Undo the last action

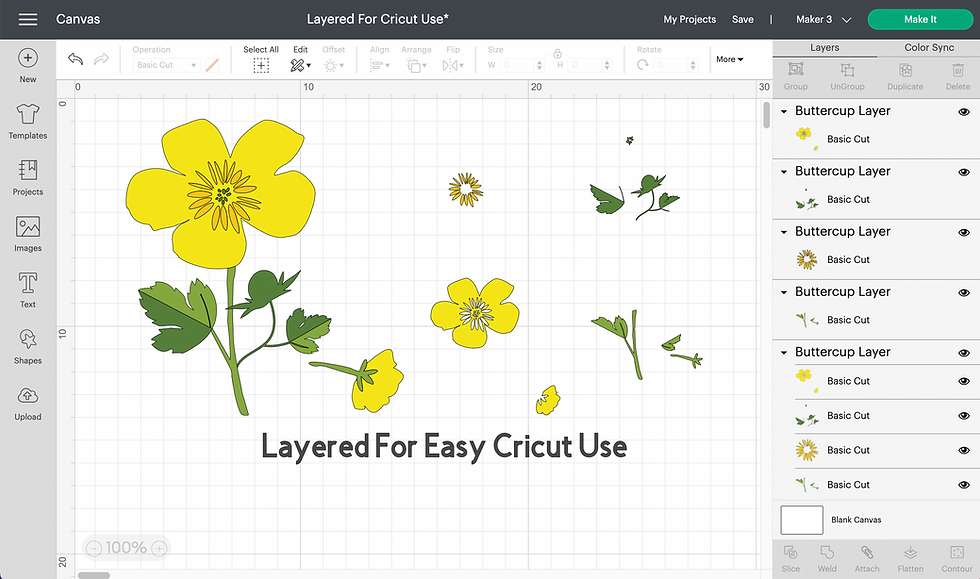point(75,59)
